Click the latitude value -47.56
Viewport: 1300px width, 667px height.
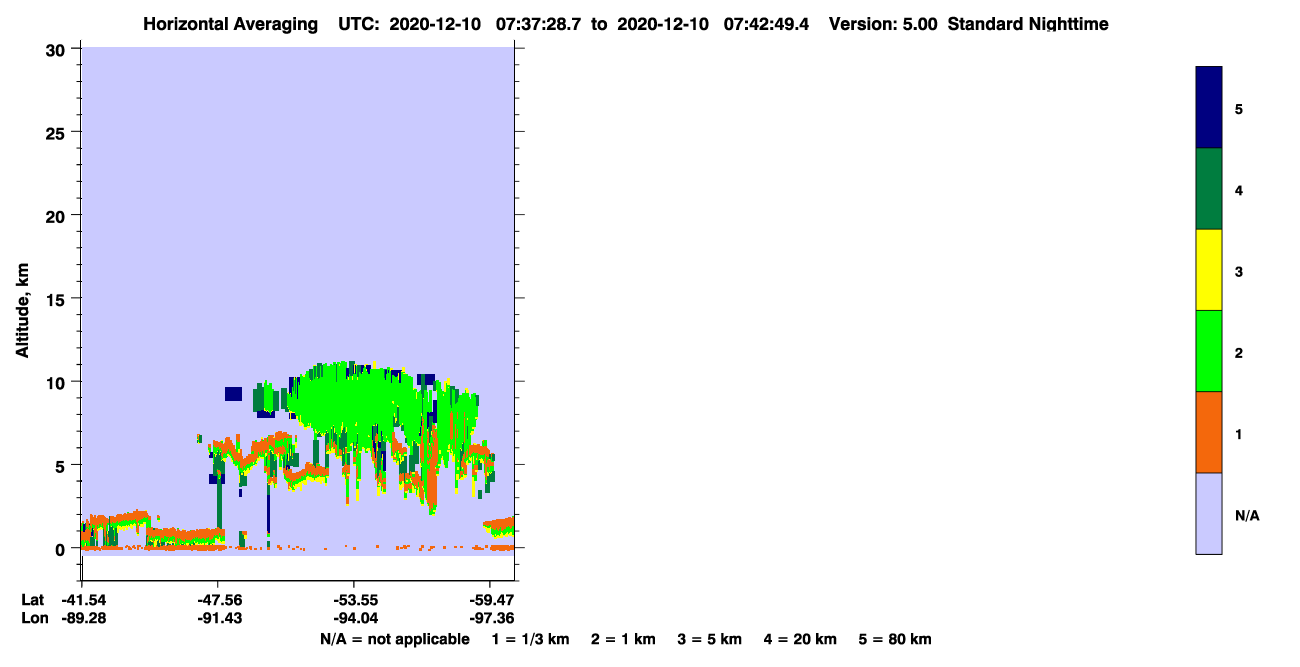pos(218,600)
